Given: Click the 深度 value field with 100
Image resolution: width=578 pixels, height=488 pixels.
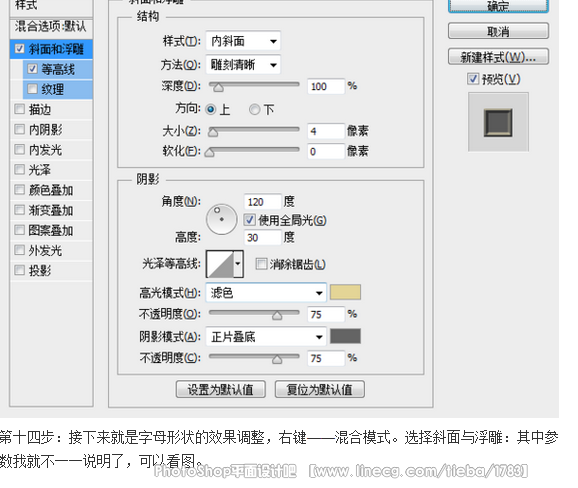Looking at the screenshot, I should point(326,86).
